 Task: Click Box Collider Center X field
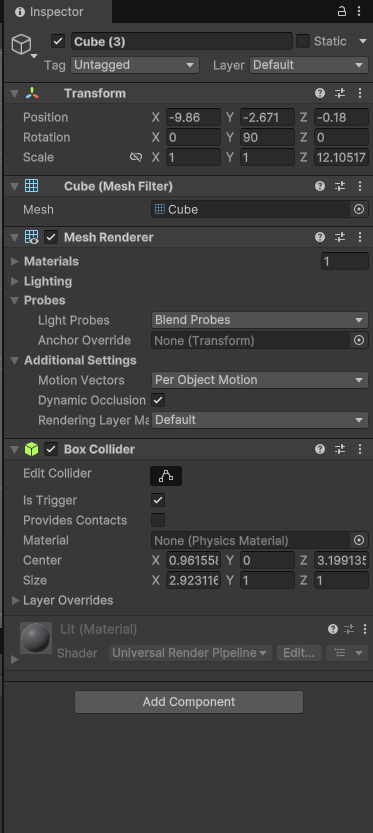tap(193, 560)
